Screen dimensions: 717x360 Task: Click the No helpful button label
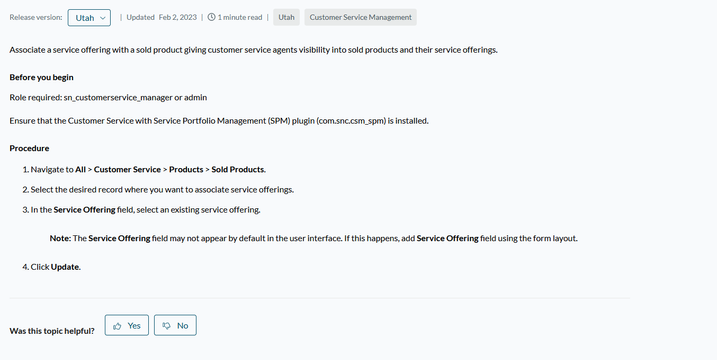(x=182, y=326)
